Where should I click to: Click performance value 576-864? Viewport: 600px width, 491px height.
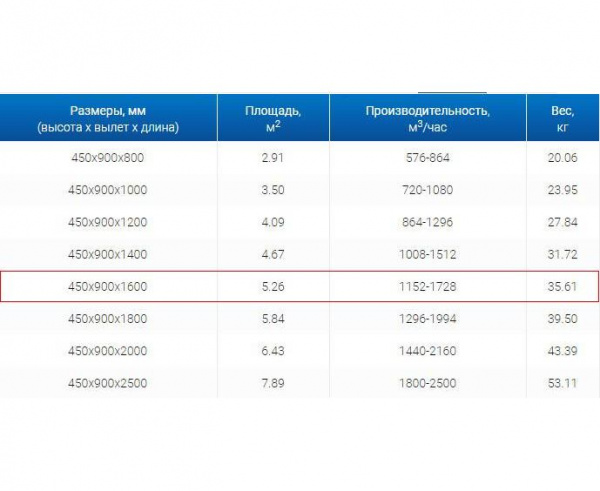[x=428, y=158]
